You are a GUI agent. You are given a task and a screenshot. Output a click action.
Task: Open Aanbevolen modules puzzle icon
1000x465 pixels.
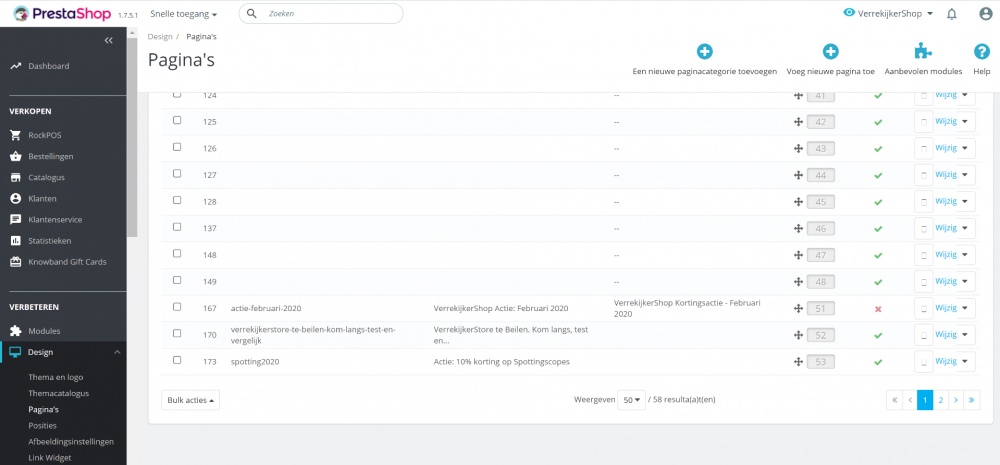(x=923, y=52)
